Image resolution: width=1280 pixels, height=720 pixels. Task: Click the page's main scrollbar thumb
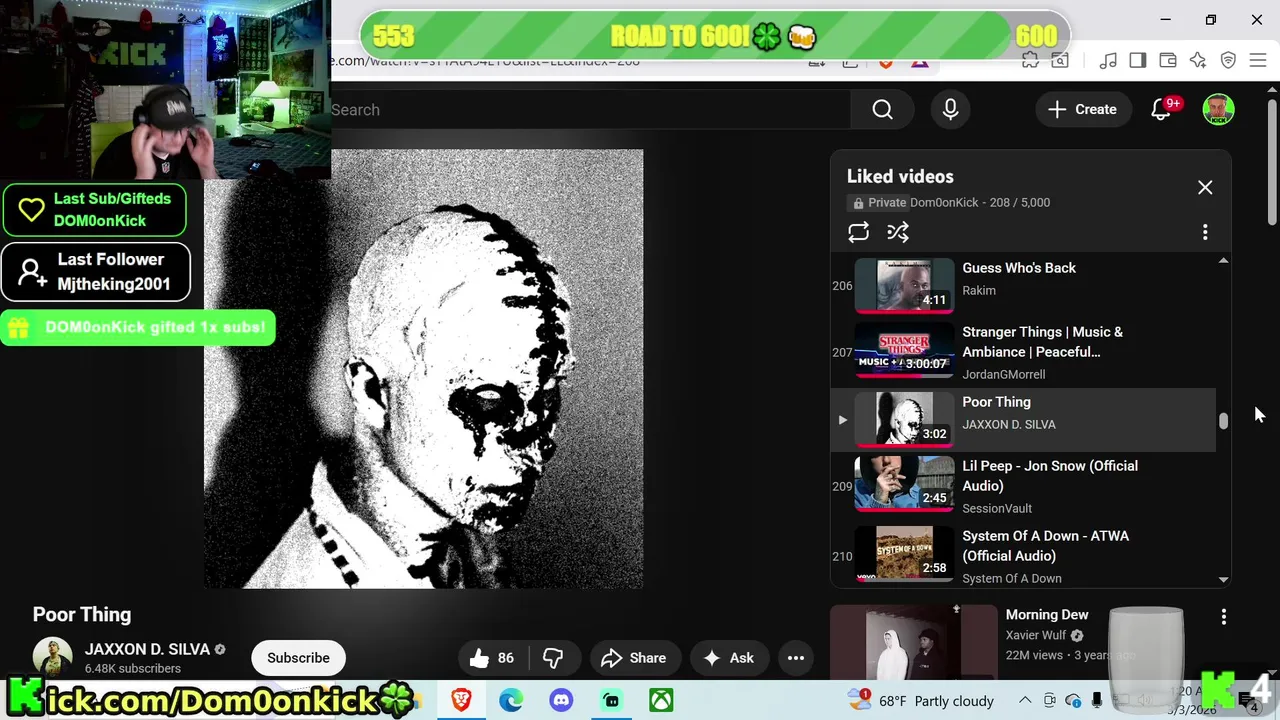coord(1272,160)
